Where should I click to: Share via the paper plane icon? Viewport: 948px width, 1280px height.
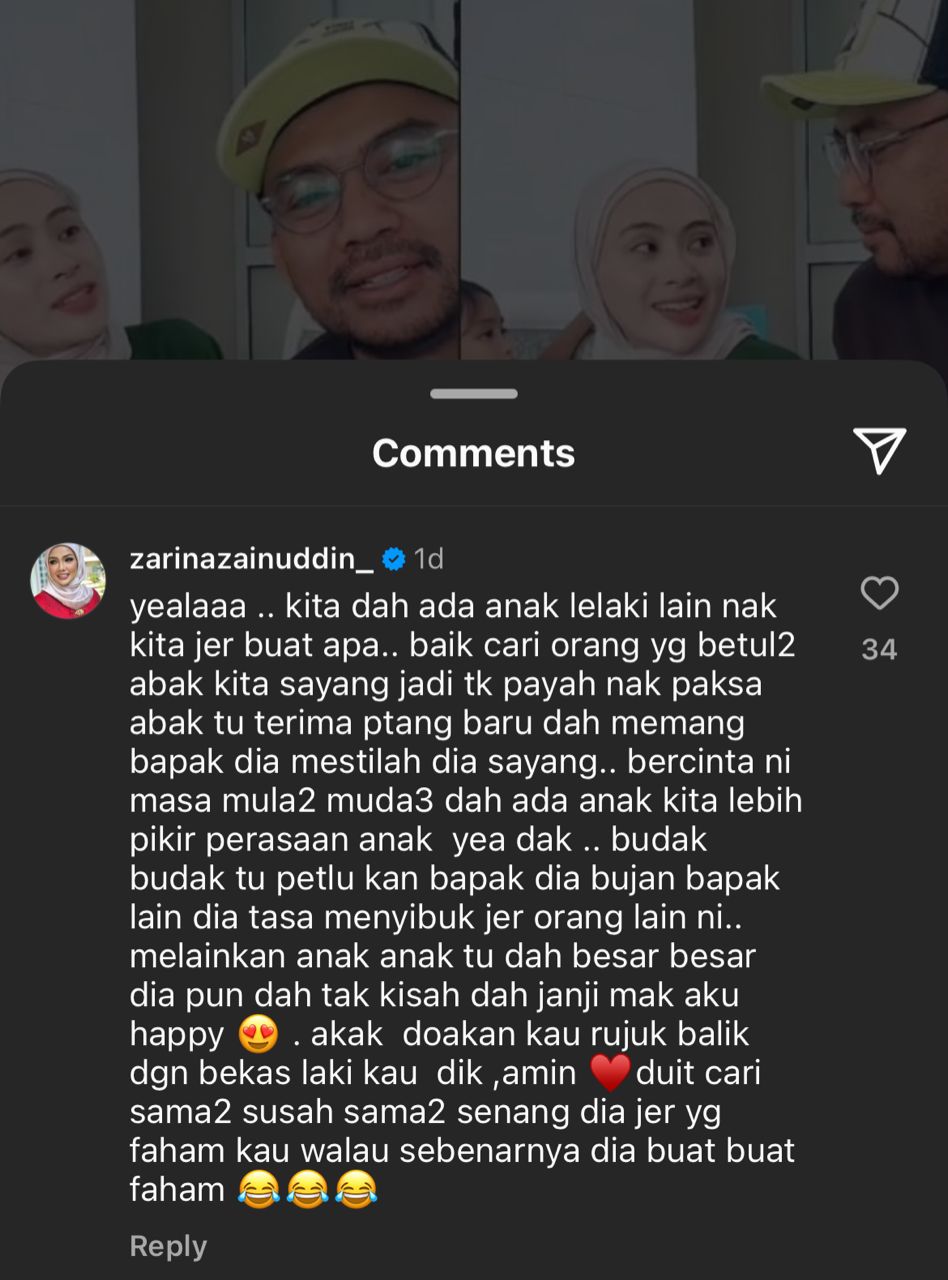[x=879, y=451]
